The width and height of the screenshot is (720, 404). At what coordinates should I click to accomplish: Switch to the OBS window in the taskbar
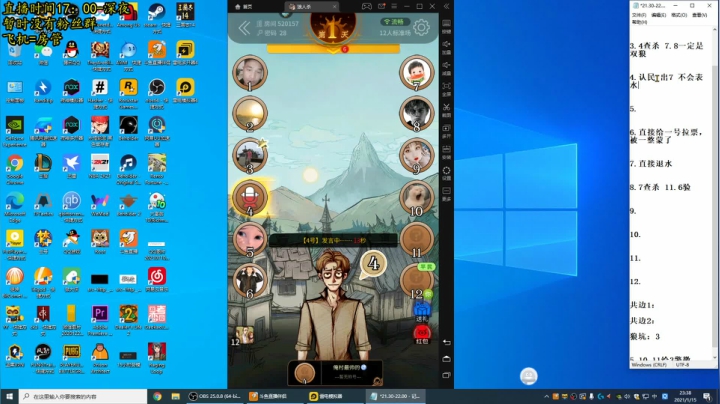(x=215, y=396)
